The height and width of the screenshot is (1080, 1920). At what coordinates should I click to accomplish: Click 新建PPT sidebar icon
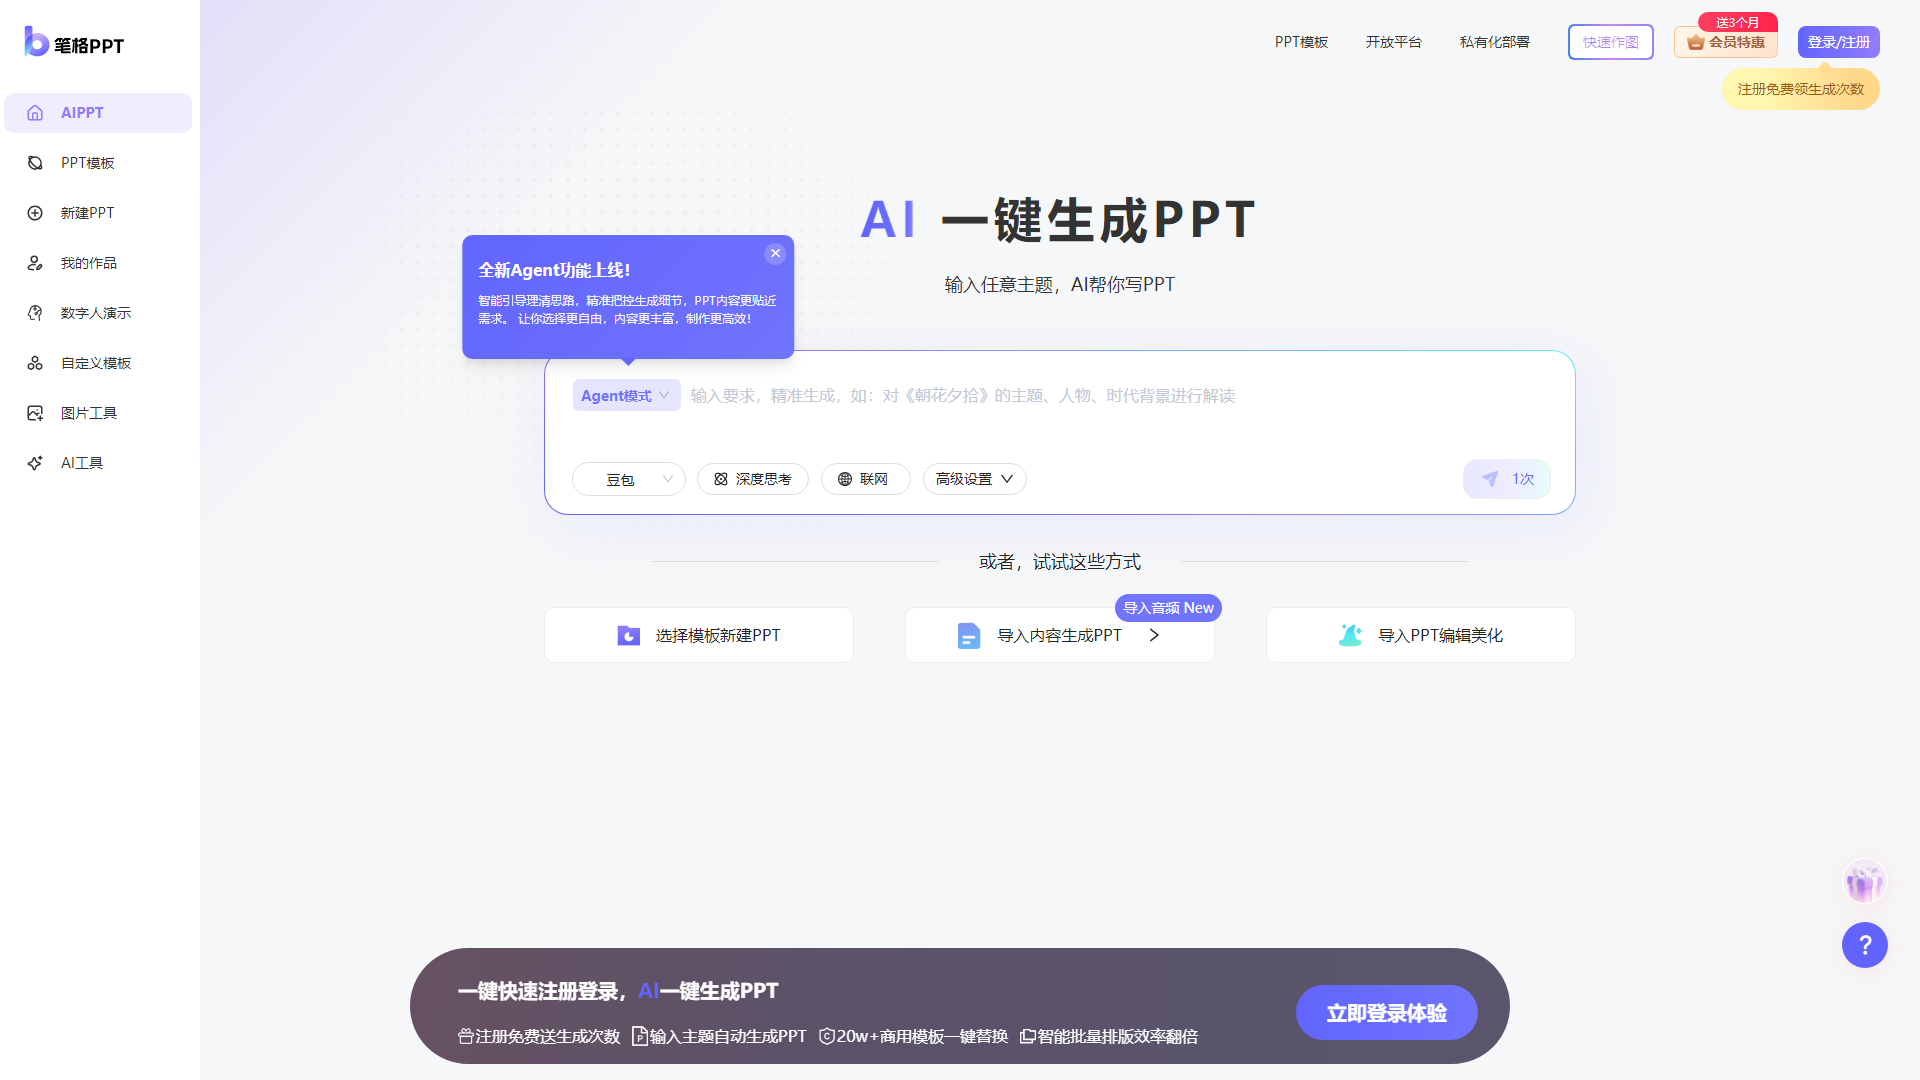[86, 212]
